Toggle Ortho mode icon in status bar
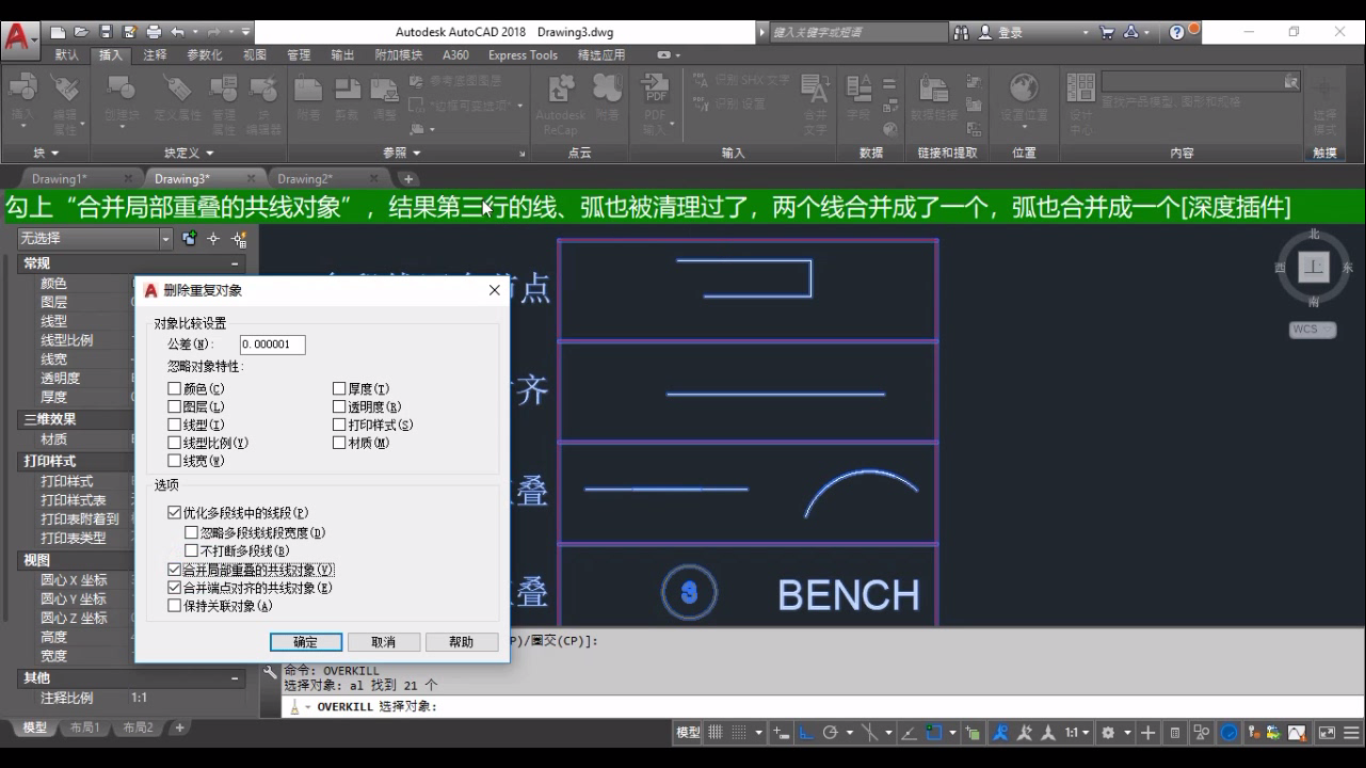 pos(806,733)
